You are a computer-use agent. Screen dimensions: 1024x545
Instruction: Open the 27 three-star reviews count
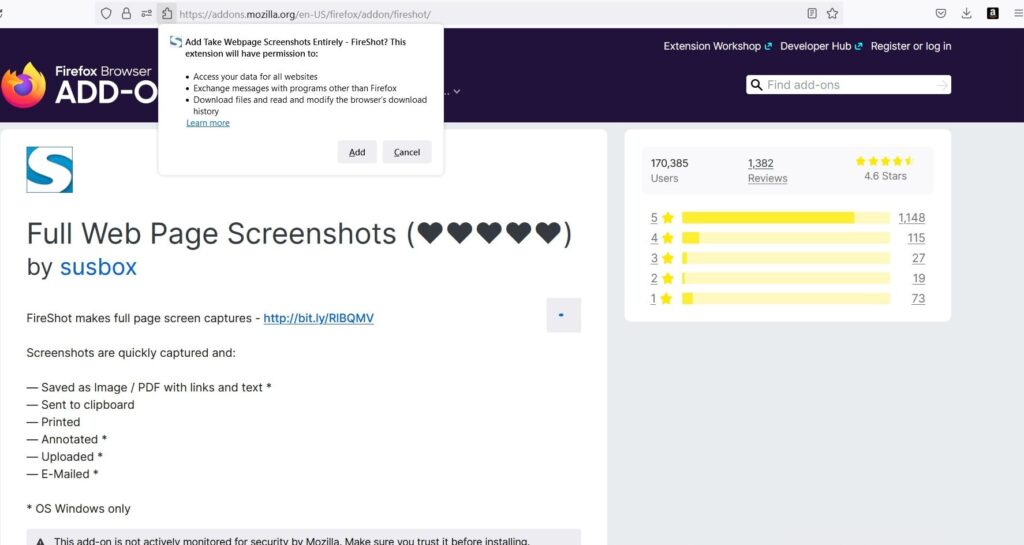918,258
